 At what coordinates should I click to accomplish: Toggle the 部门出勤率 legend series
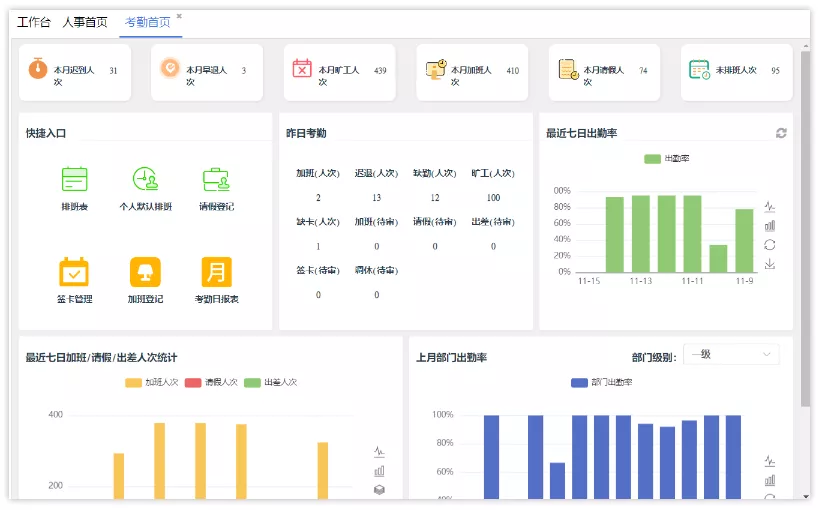coord(601,382)
